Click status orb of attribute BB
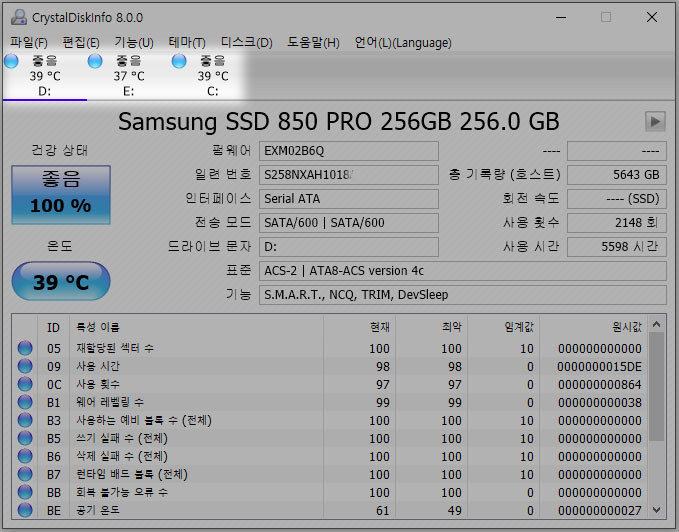Screen dimensions: 679x532 25,492
